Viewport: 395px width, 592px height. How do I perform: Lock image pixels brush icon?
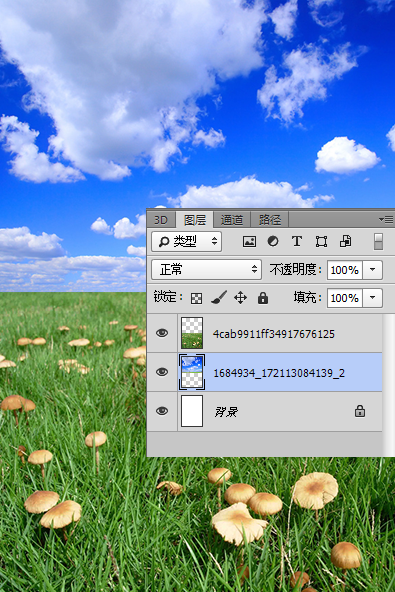[219, 298]
